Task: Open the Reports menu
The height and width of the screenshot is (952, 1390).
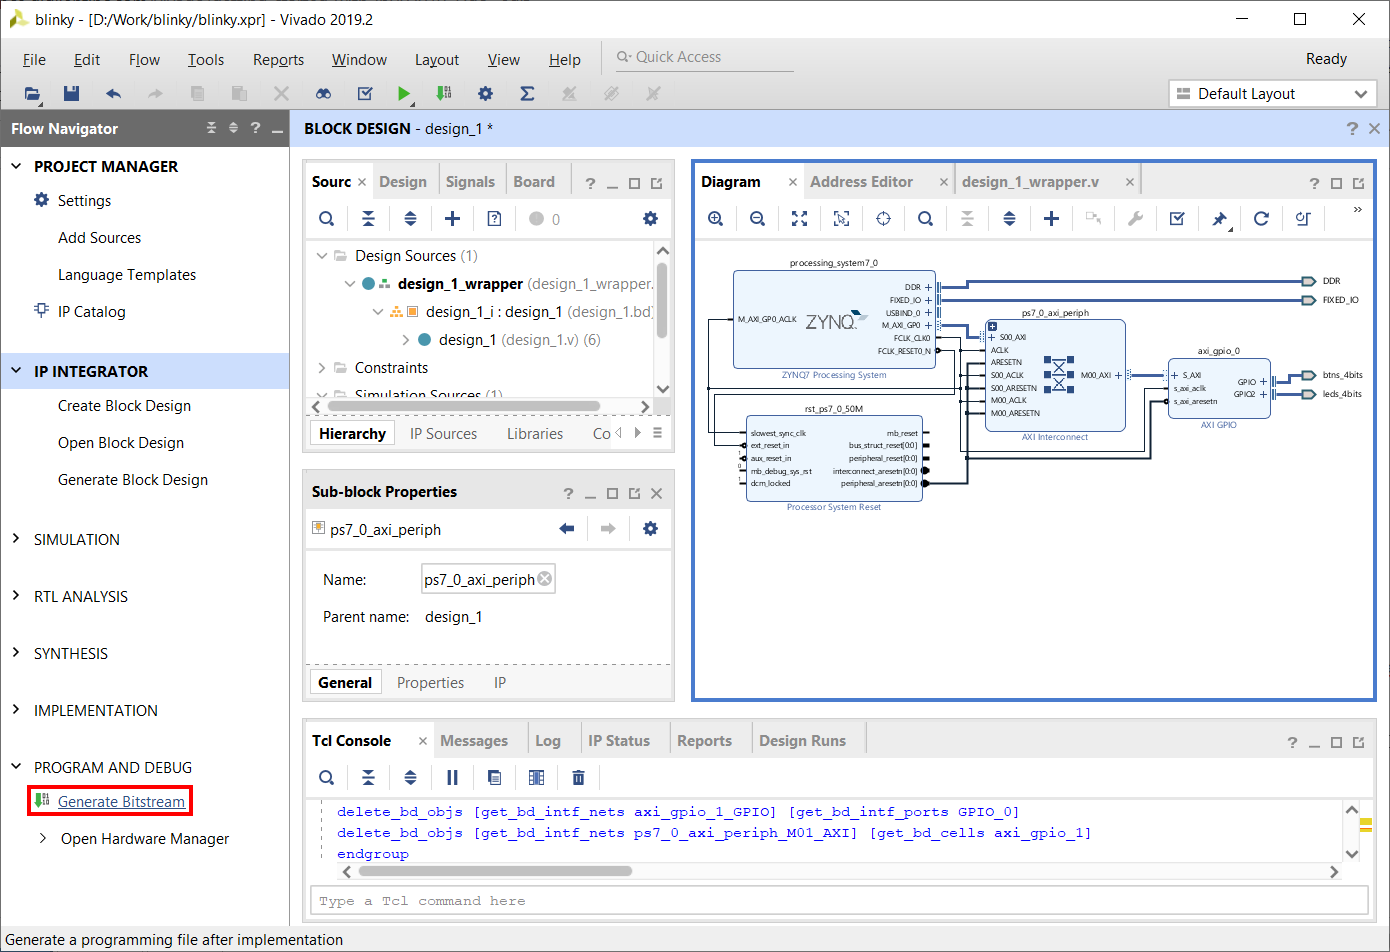Action: coord(278,60)
